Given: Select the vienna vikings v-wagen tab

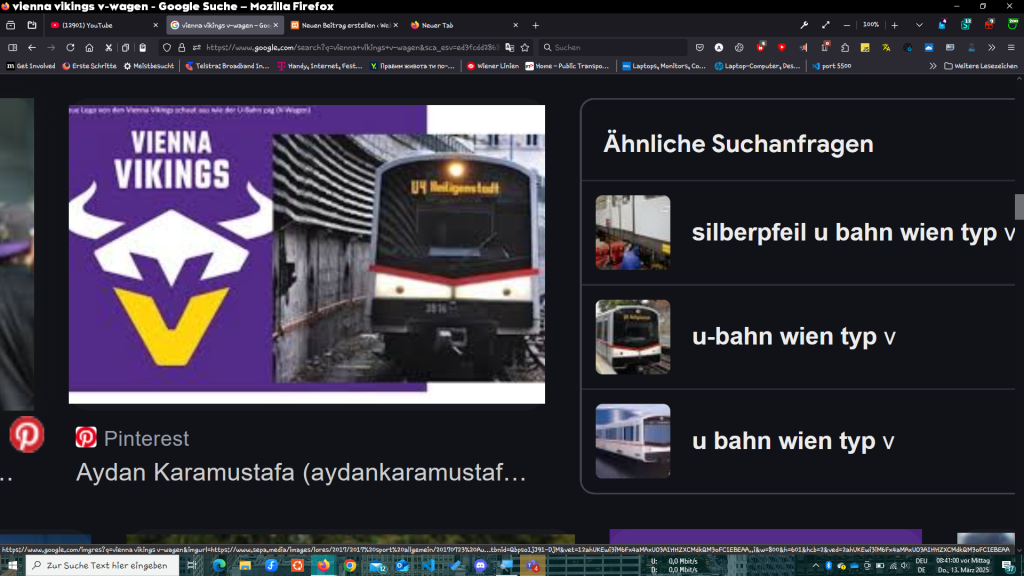Looking at the screenshot, I should point(224,25).
